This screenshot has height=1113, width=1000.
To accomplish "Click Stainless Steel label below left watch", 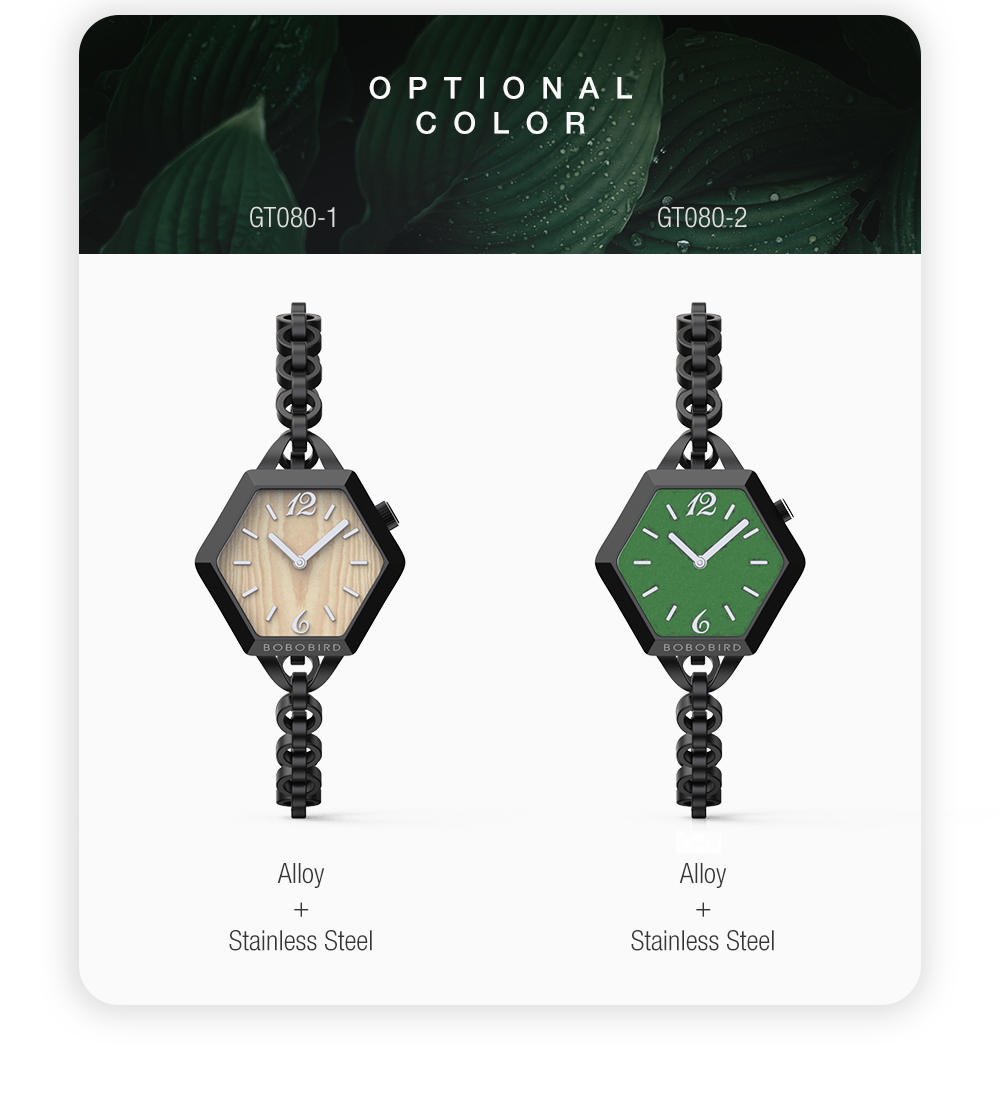I will coord(300,941).
